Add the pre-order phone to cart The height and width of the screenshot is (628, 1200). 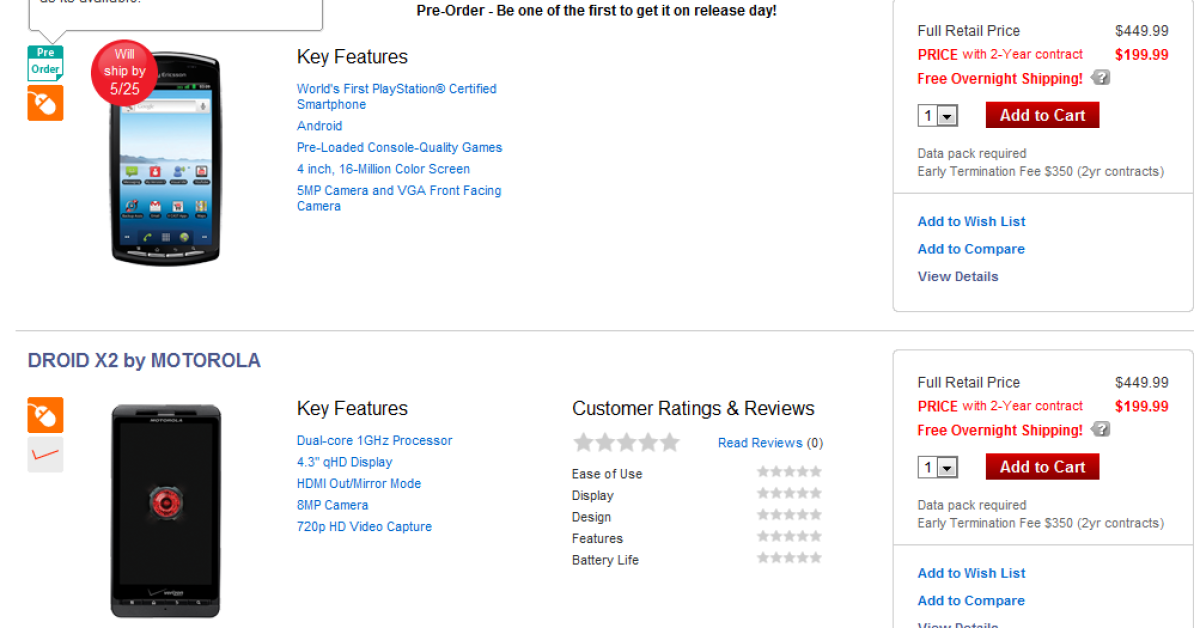(x=1042, y=115)
